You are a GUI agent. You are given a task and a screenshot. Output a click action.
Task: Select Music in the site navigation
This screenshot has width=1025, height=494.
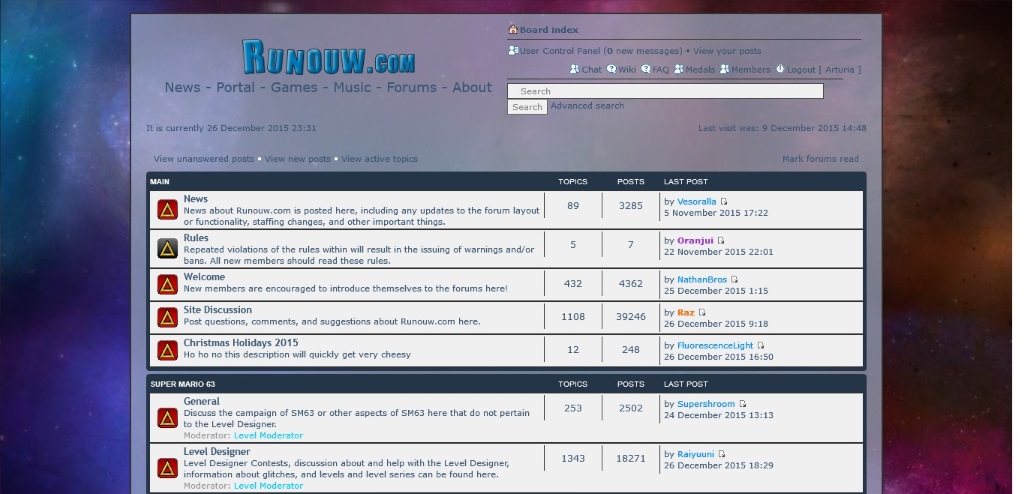(352, 87)
